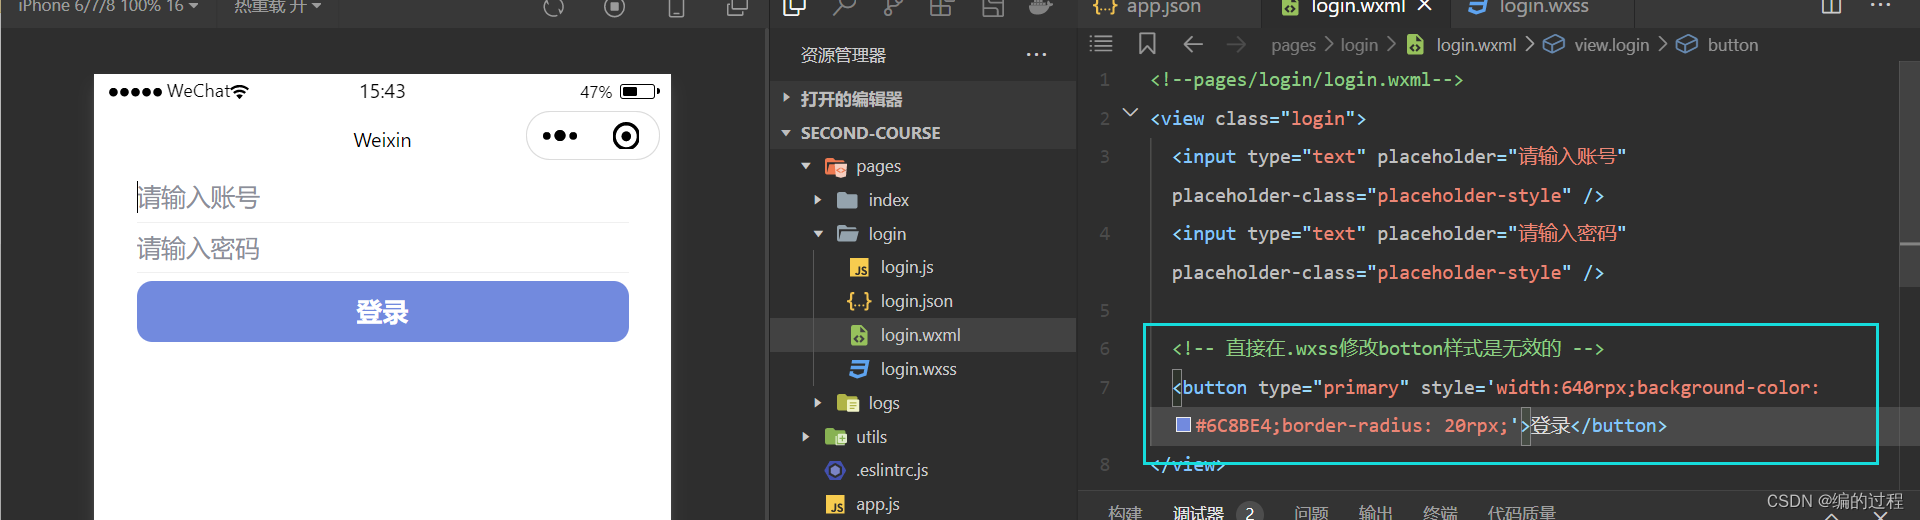Click the bookmark icon in editor breadcrumb bar
This screenshot has height=520, width=1920.
pyautogui.click(x=1147, y=44)
